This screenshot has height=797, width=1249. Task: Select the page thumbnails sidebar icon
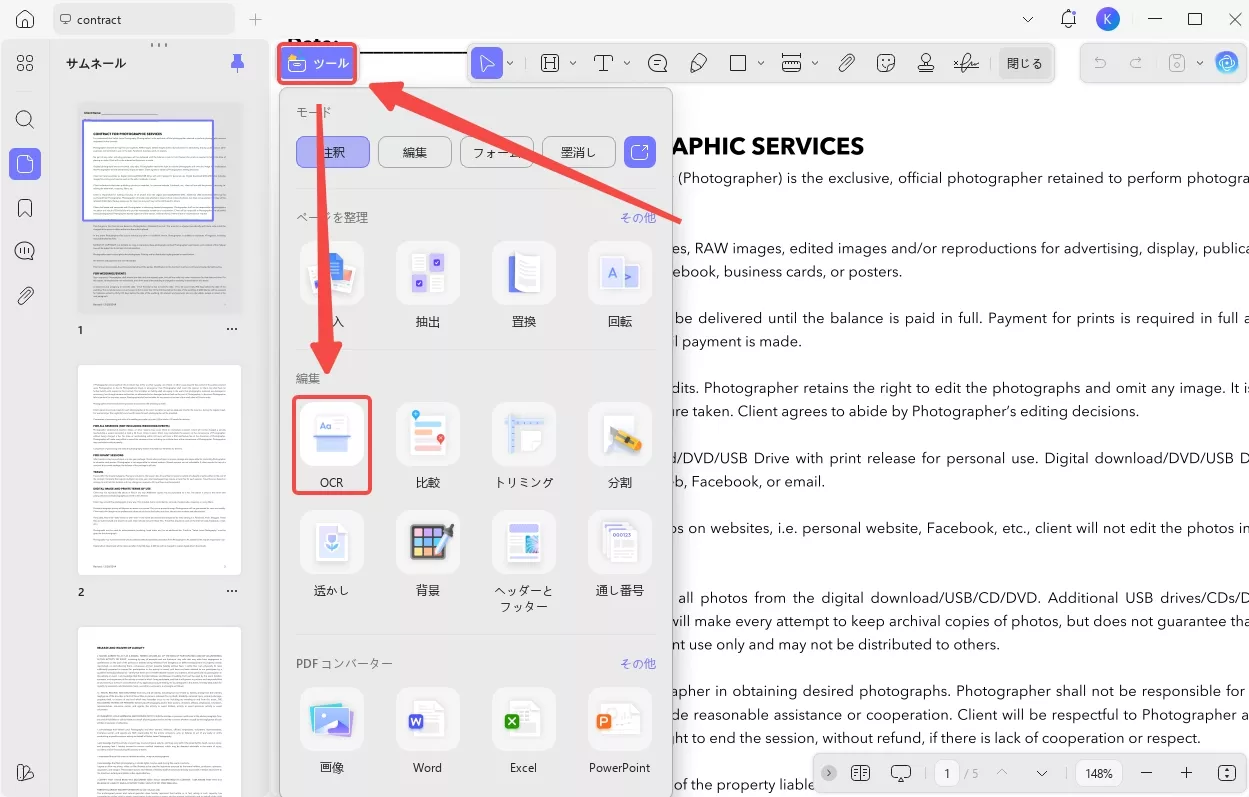point(25,164)
